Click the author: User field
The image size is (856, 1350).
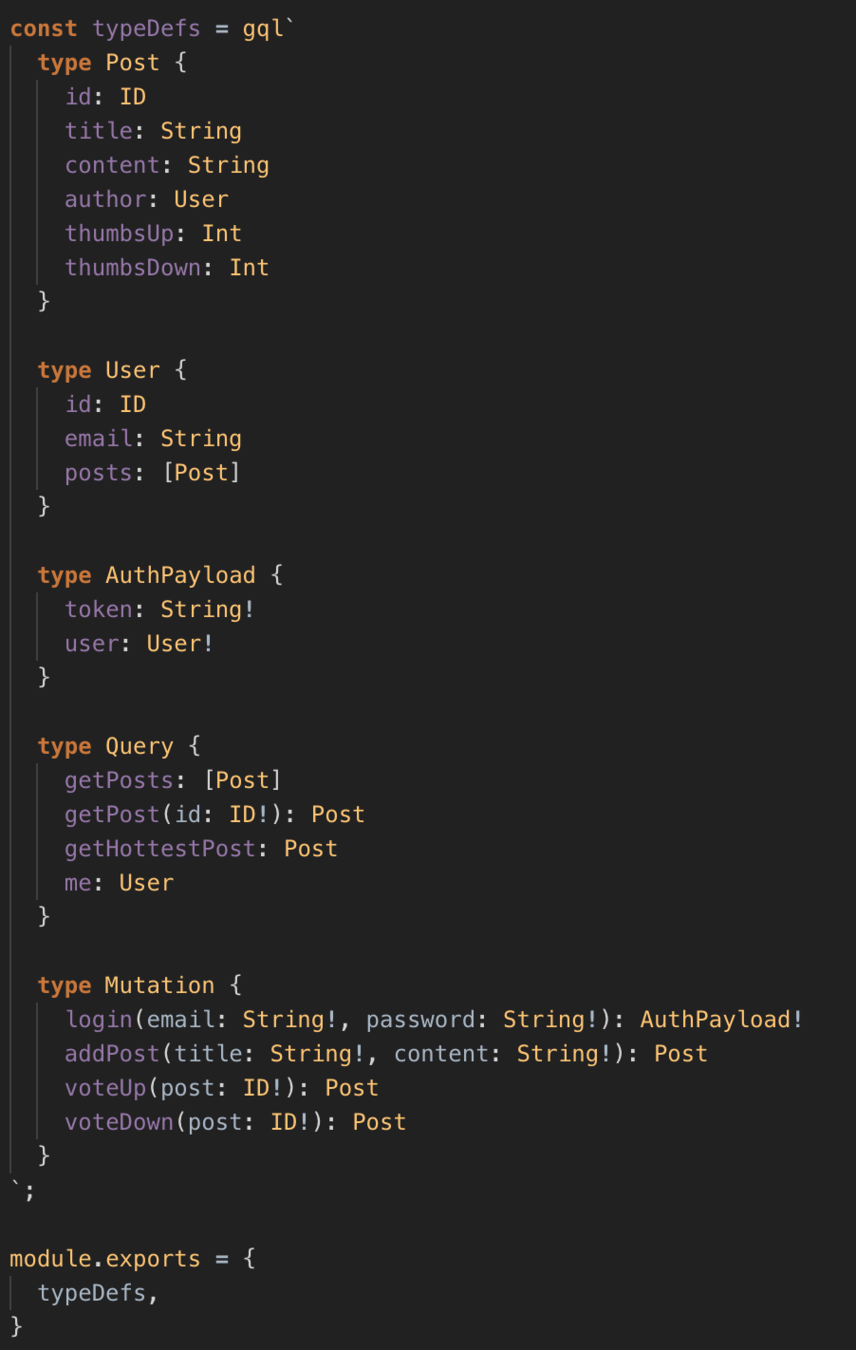pyautogui.click(x=147, y=199)
